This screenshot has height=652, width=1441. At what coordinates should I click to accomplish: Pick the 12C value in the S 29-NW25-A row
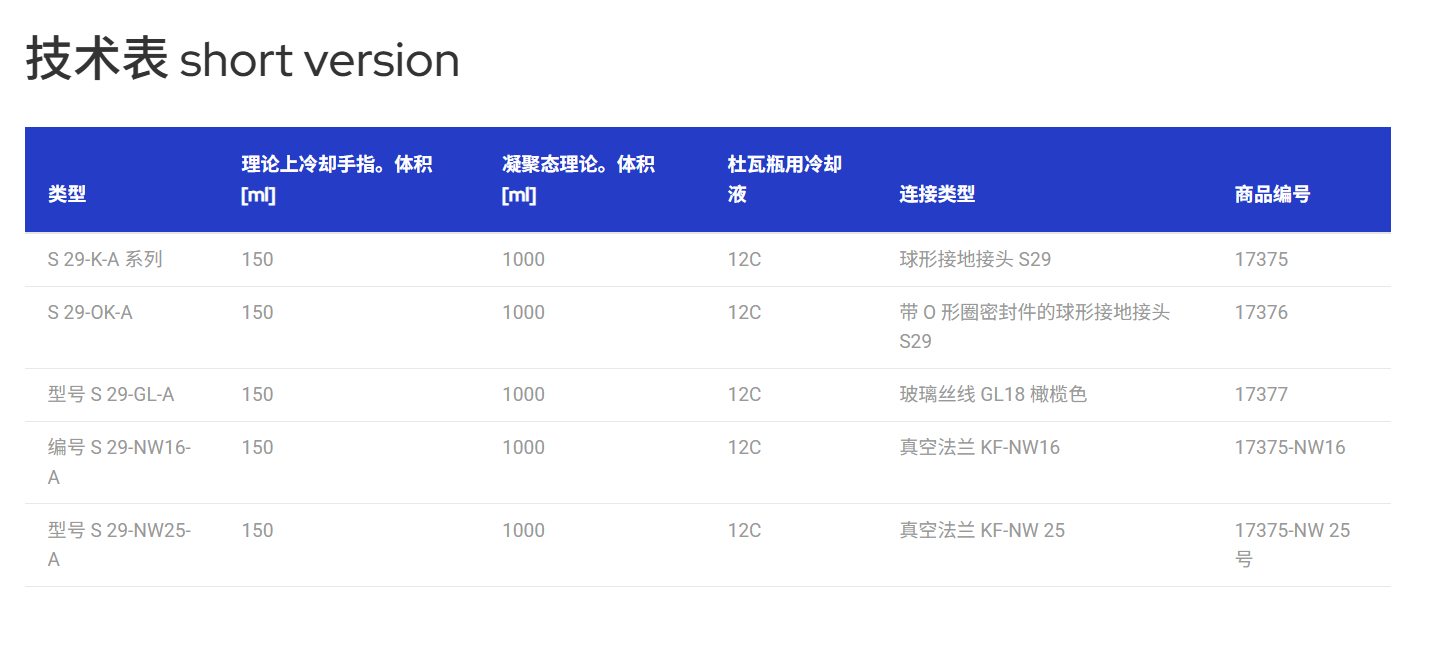[x=744, y=531]
